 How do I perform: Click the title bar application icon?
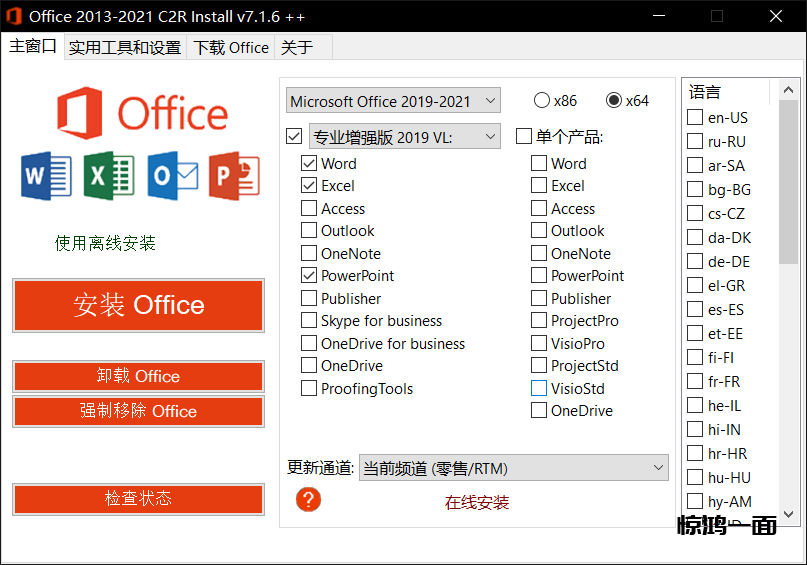15,16
